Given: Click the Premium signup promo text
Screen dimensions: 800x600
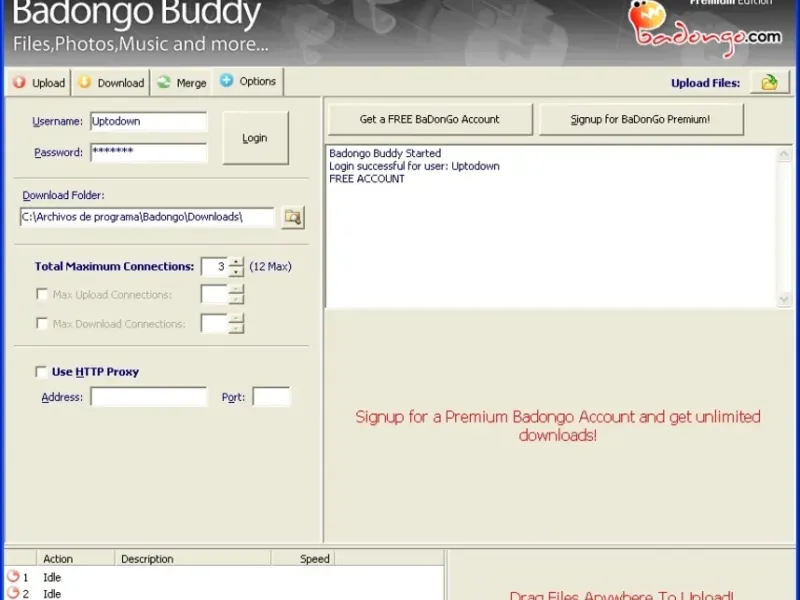Looking at the screenshot, I should [558, 426].
